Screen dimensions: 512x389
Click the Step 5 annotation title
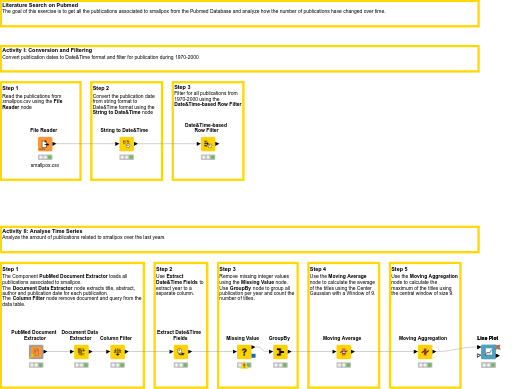point(399,269)
